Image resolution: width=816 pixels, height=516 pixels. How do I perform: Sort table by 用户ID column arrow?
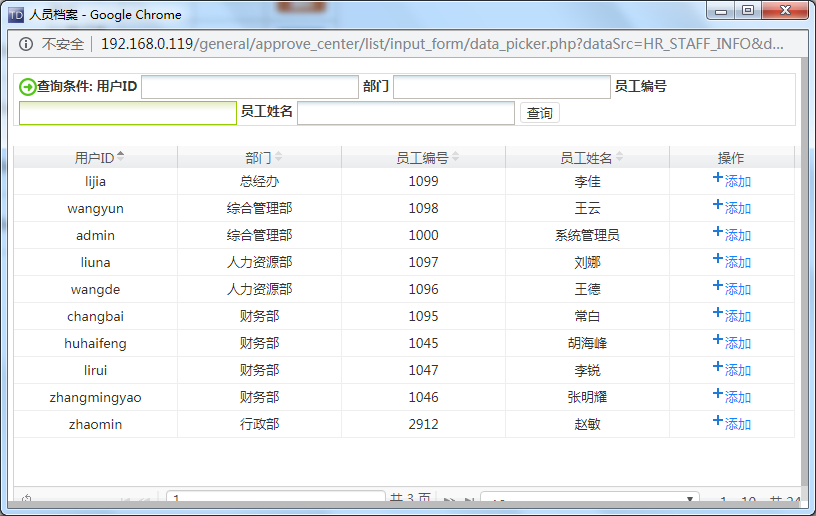[121, 157]
